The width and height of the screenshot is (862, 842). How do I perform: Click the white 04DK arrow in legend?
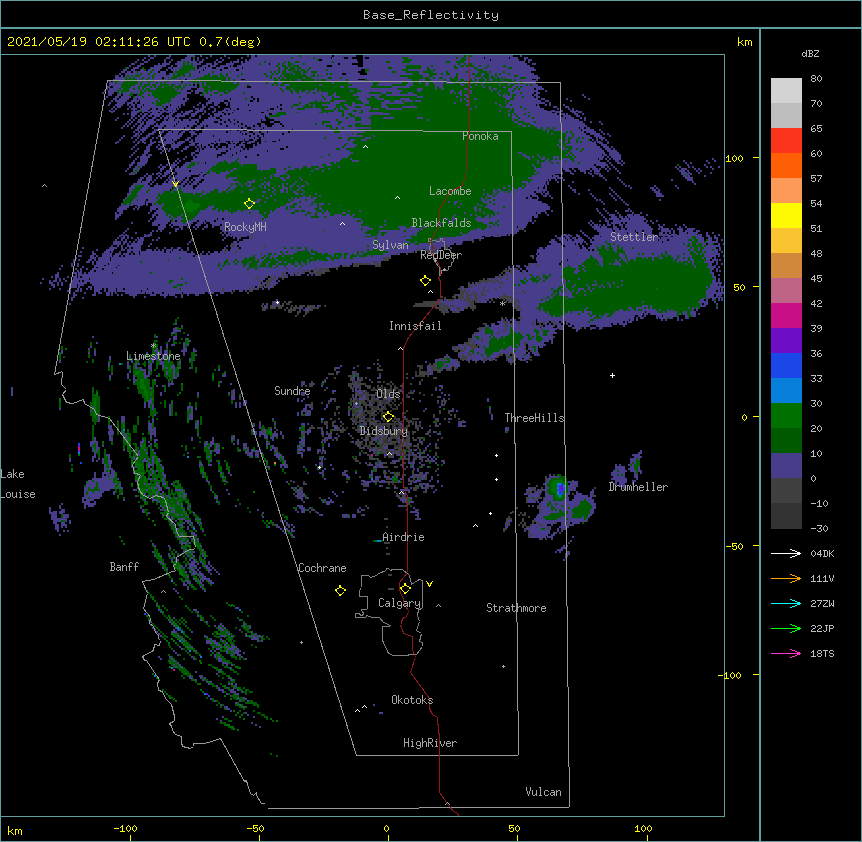tap(786, 553)
